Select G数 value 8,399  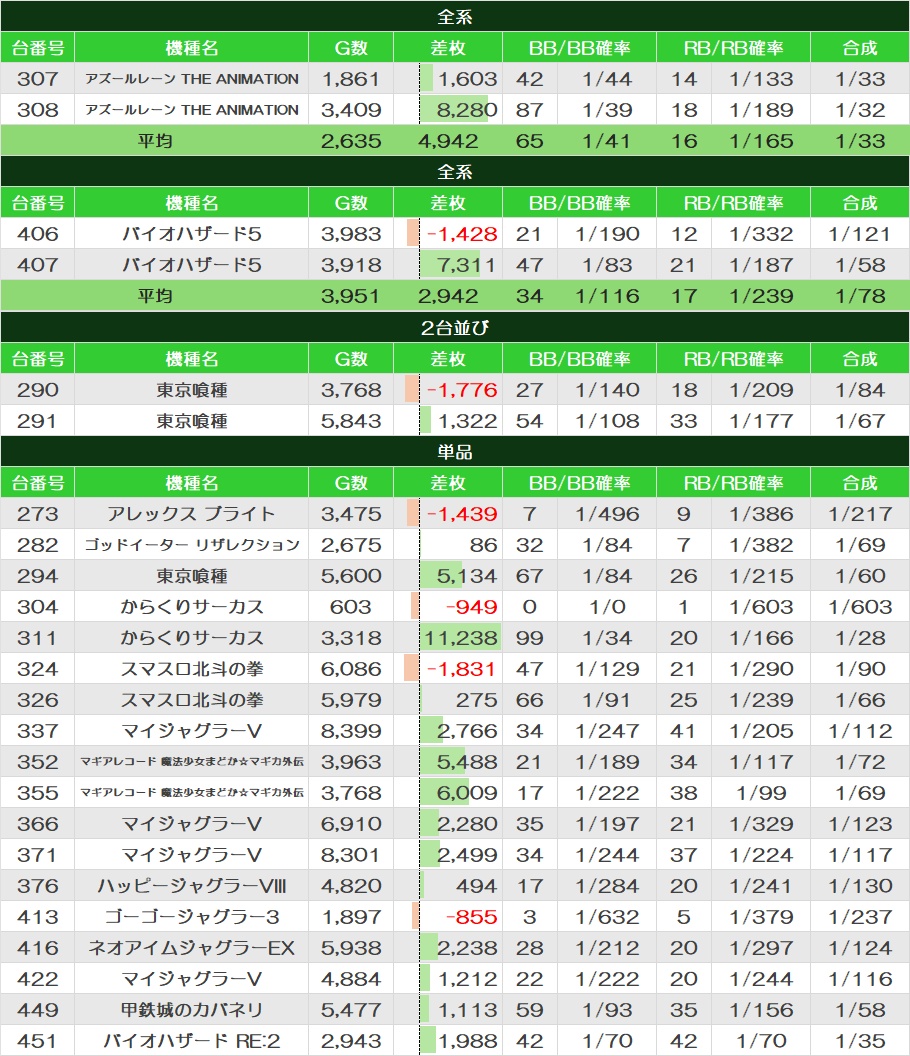[x=351, y=731]
